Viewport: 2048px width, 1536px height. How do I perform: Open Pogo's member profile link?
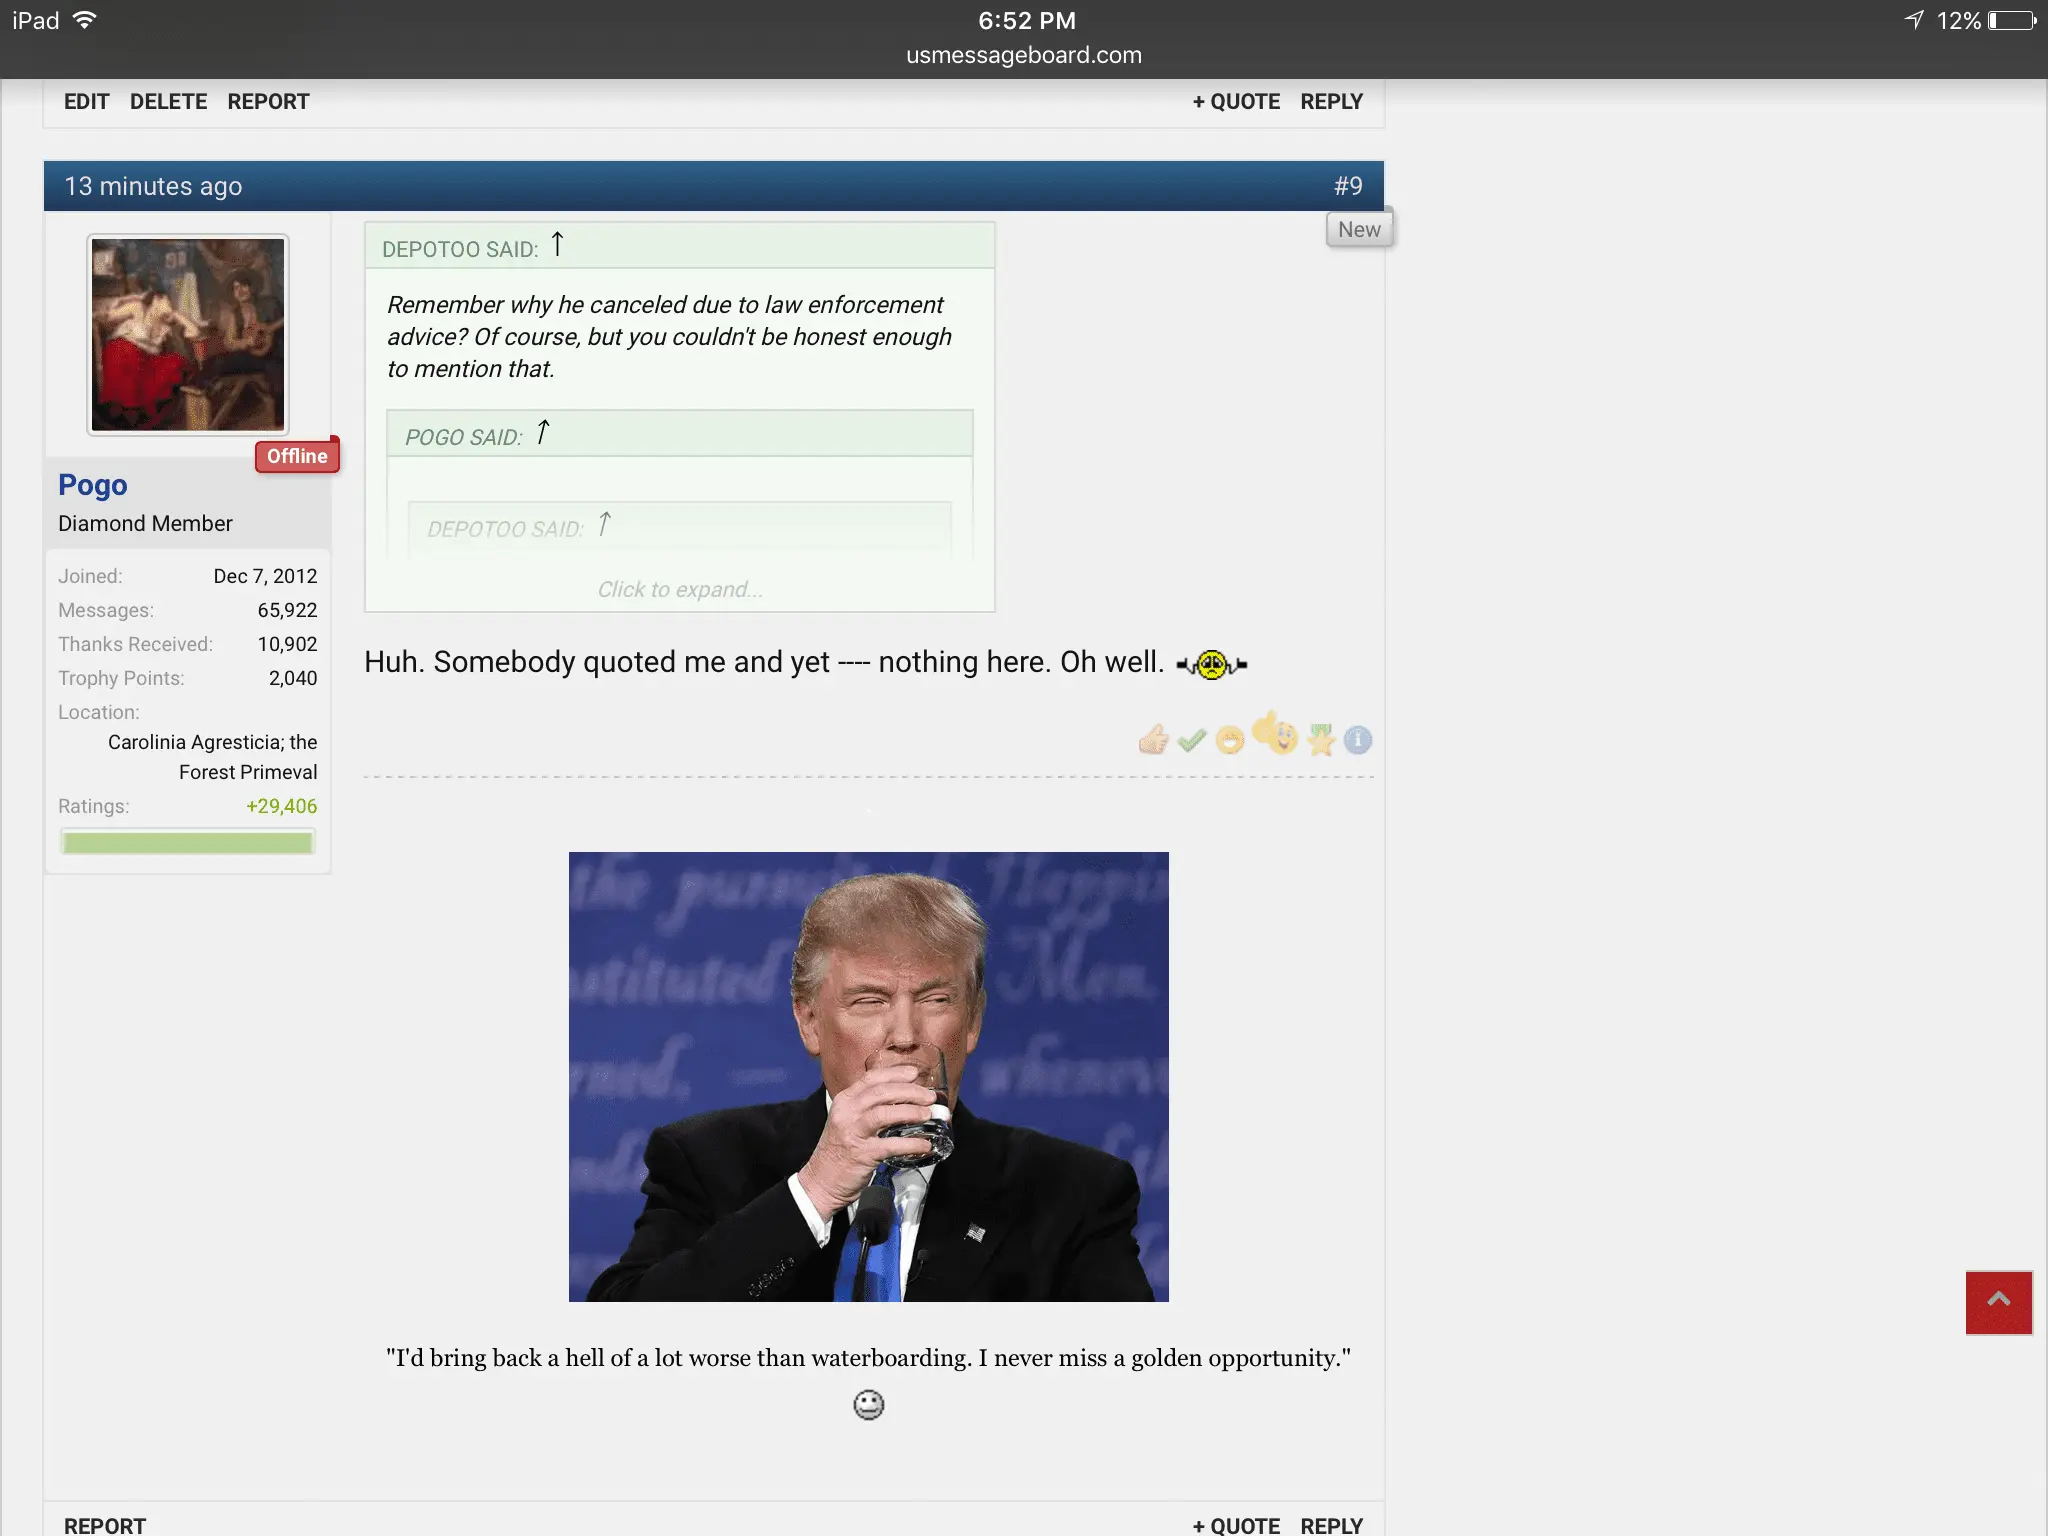pos(93,485)
